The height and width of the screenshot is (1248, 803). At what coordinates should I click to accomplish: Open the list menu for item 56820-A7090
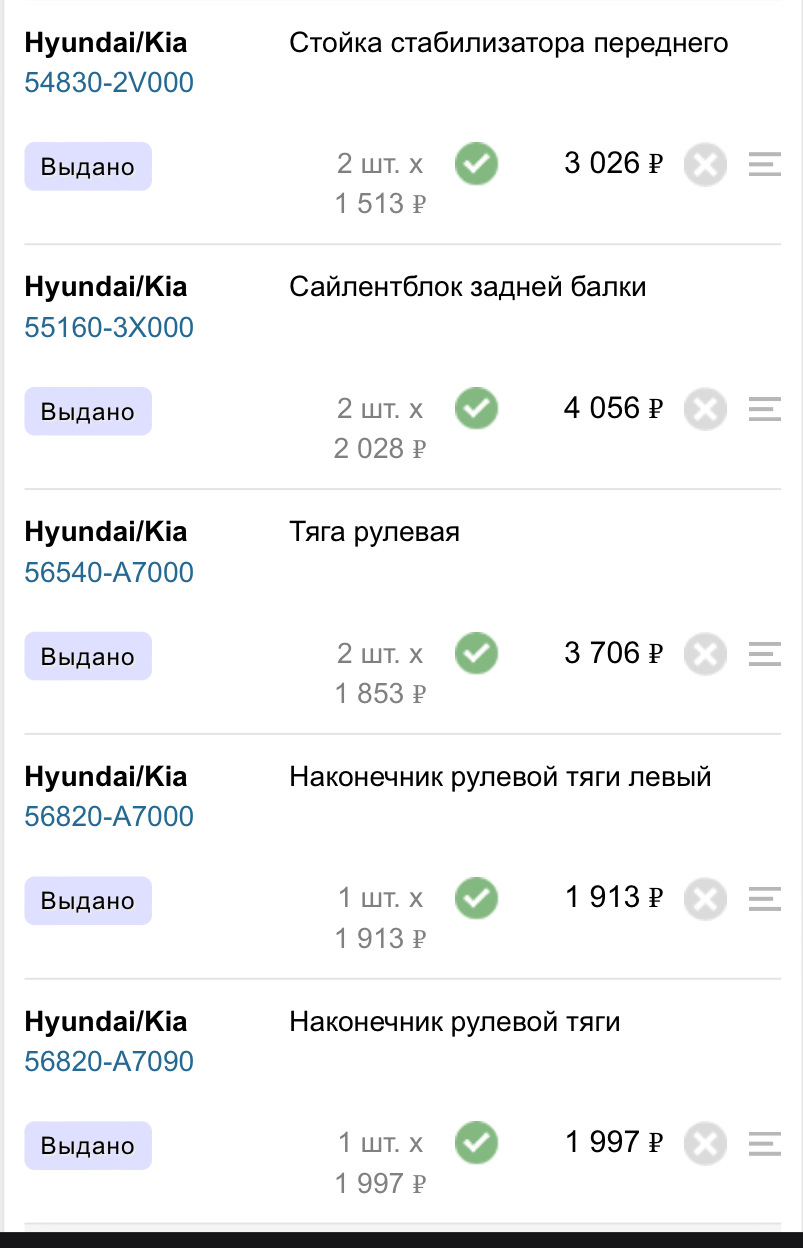pyautogui.click(x=764, y=1142)
